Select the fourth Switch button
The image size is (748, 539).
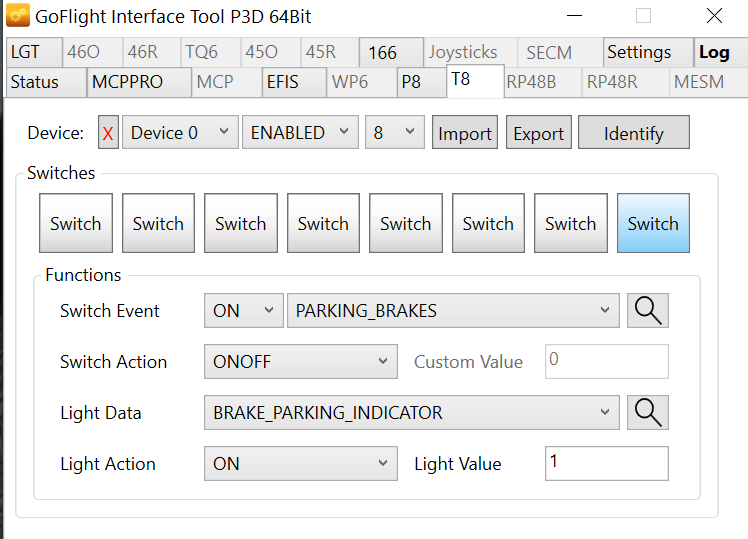pyautogui.click(x=323, y=224)
